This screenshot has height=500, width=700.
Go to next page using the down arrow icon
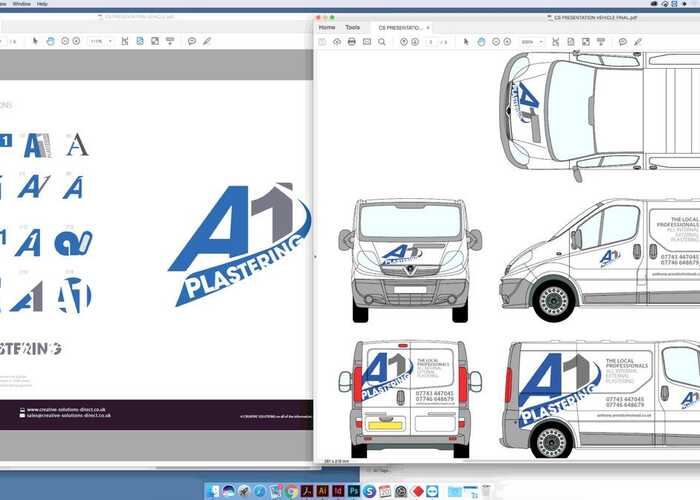[416, 42]
